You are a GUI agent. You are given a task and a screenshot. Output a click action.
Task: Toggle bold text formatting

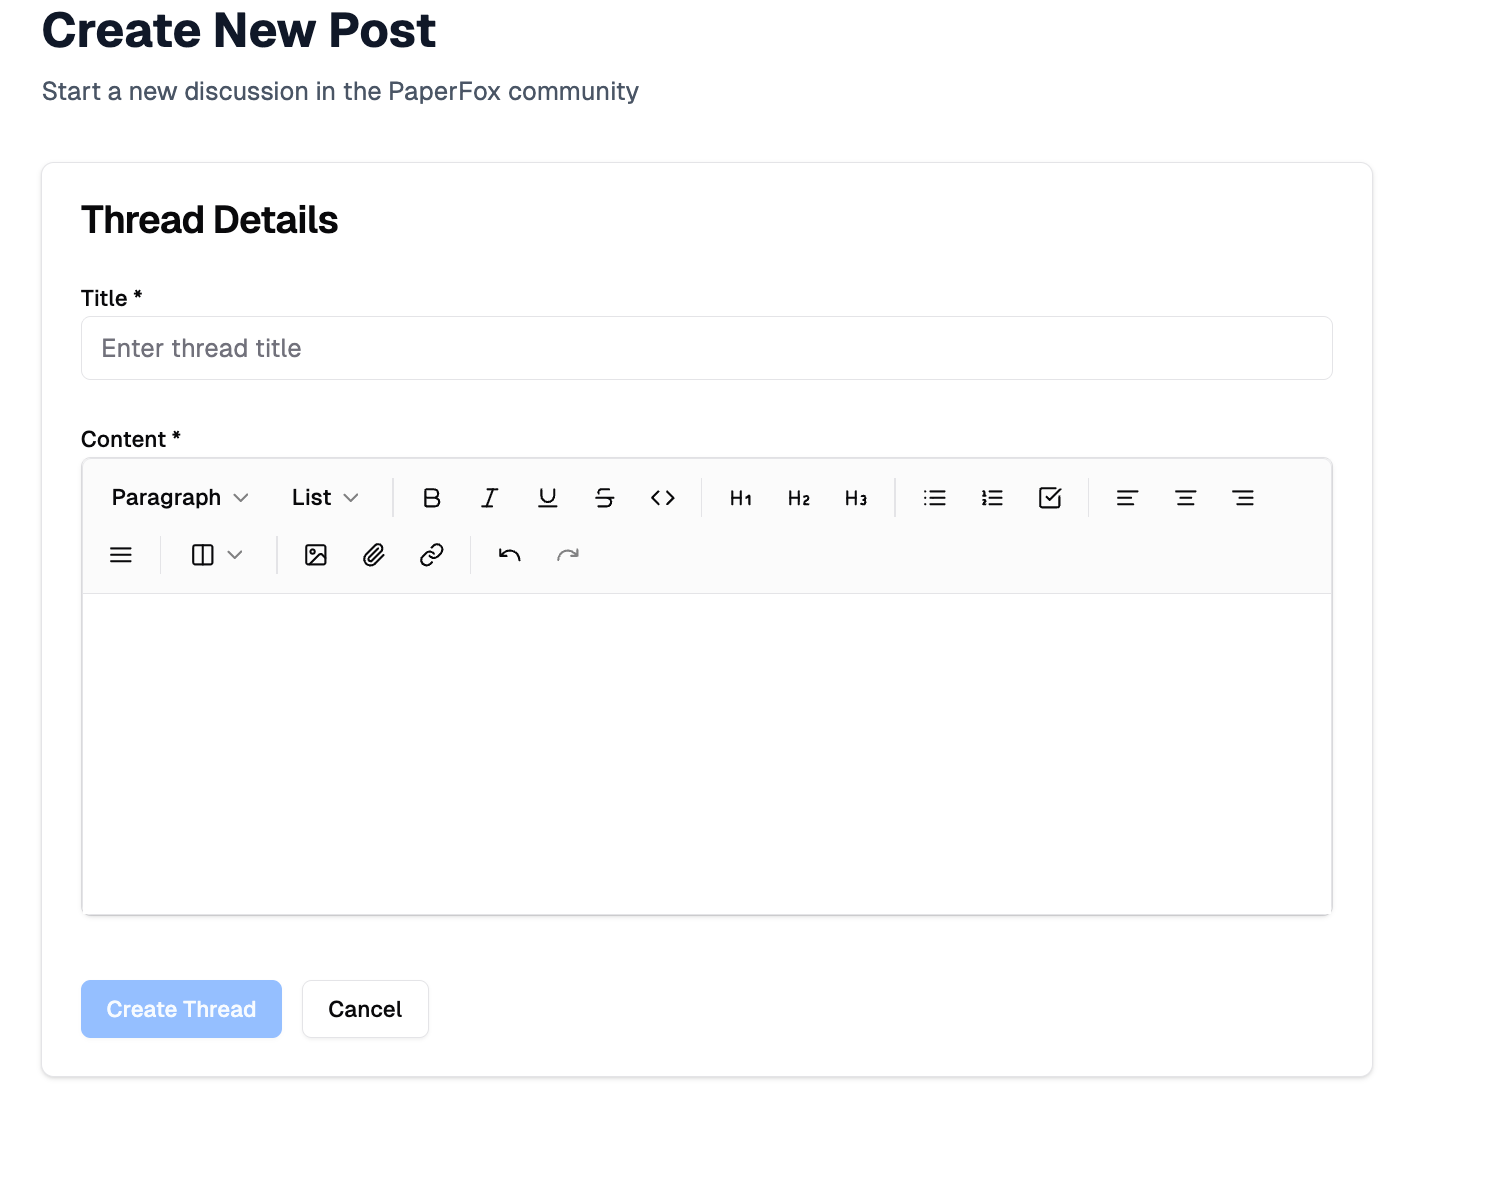[431, 498]
